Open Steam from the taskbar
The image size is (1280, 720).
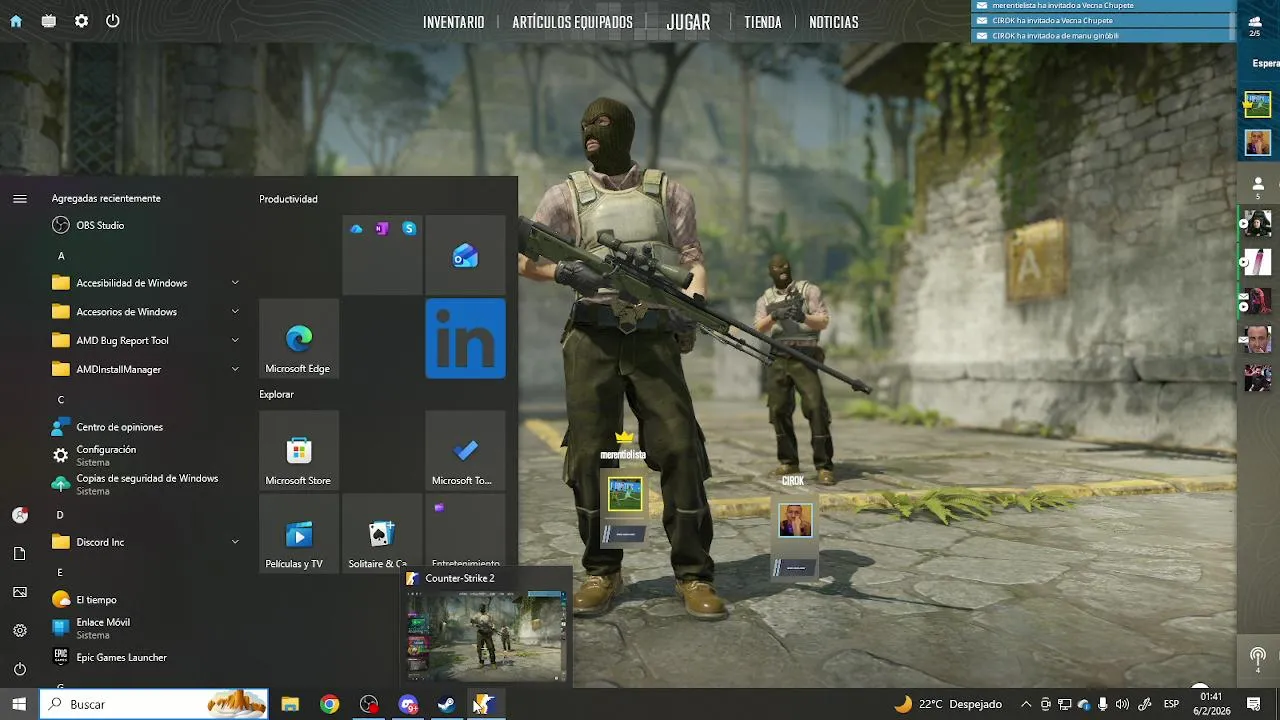(x=446, y=704)
